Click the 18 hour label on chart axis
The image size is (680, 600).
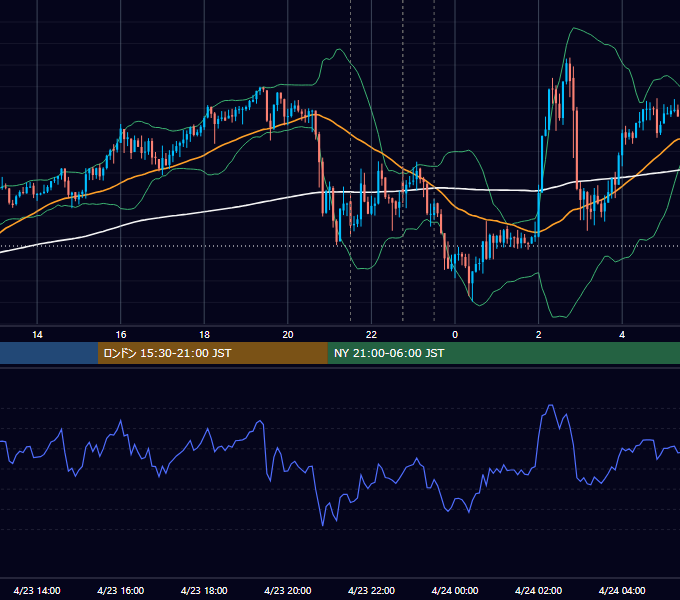[204, 335]
